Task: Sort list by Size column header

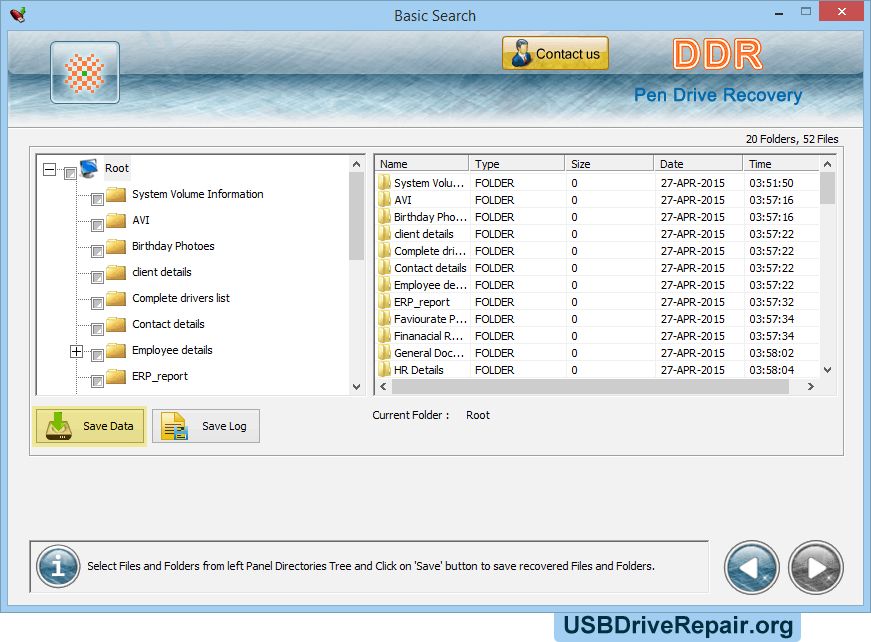Action: 609,164
